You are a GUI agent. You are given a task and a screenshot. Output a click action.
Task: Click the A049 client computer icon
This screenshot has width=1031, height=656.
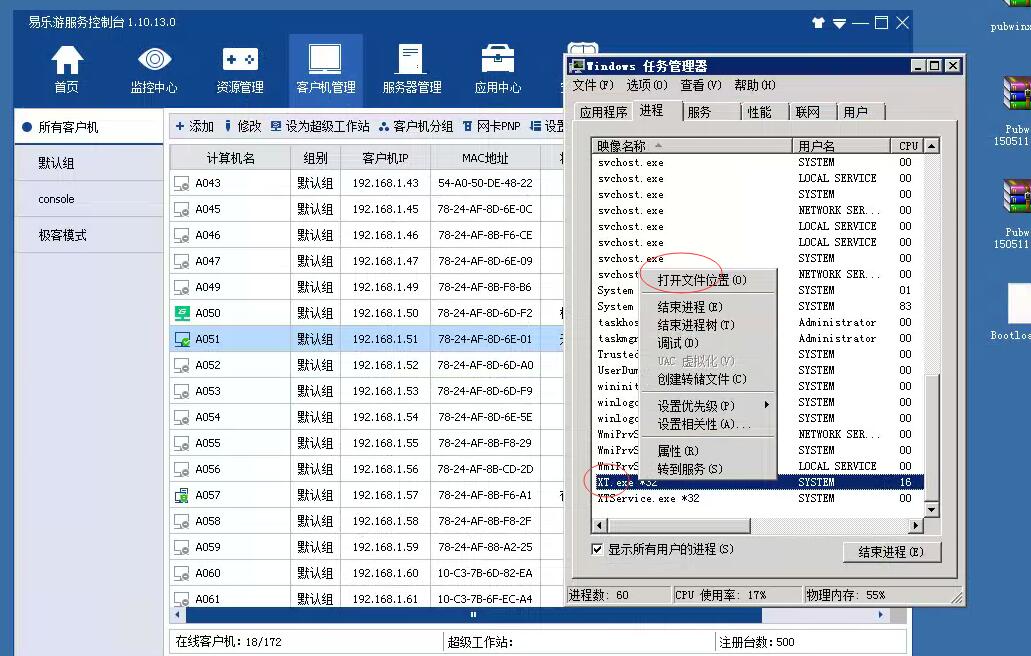181,287
